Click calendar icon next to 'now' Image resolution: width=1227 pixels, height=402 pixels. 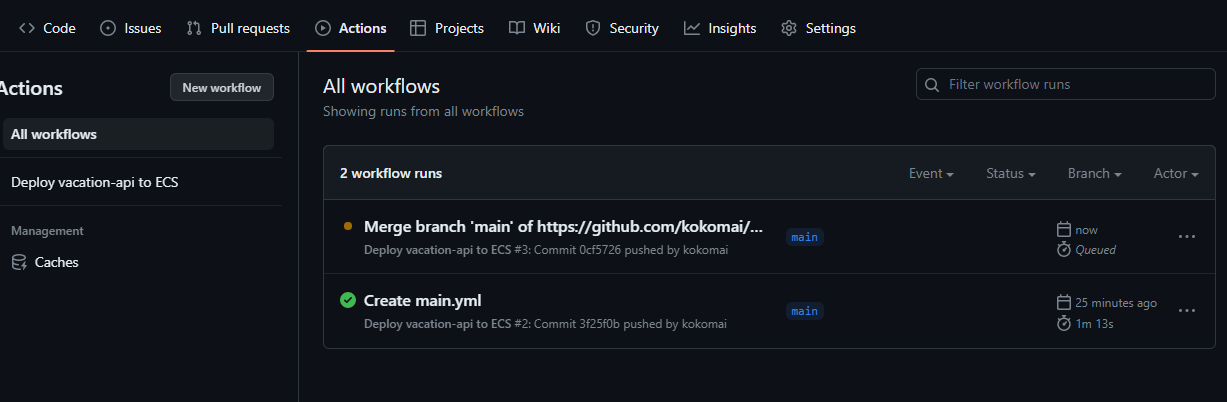coord(1064,229)
